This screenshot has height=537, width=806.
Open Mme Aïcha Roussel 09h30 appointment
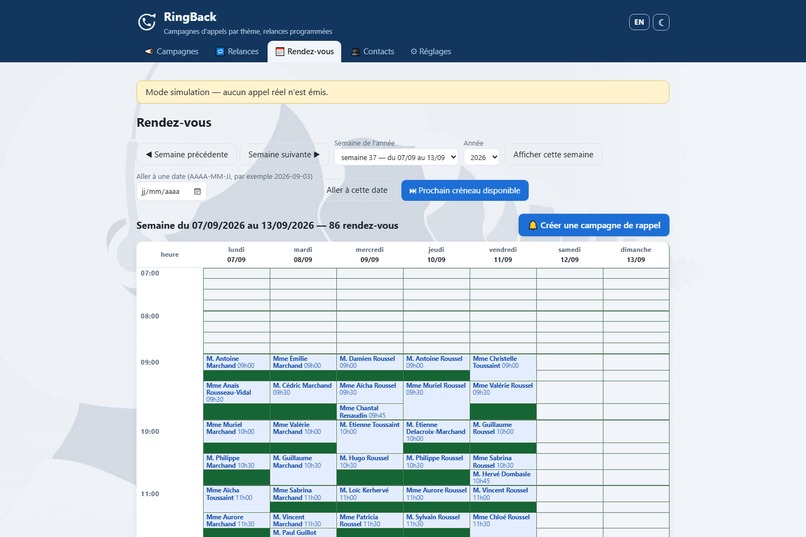370,393
